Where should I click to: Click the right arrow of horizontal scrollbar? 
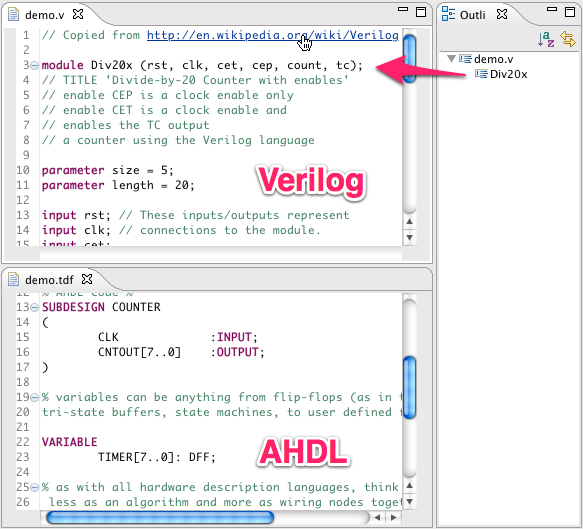(393, 517)
